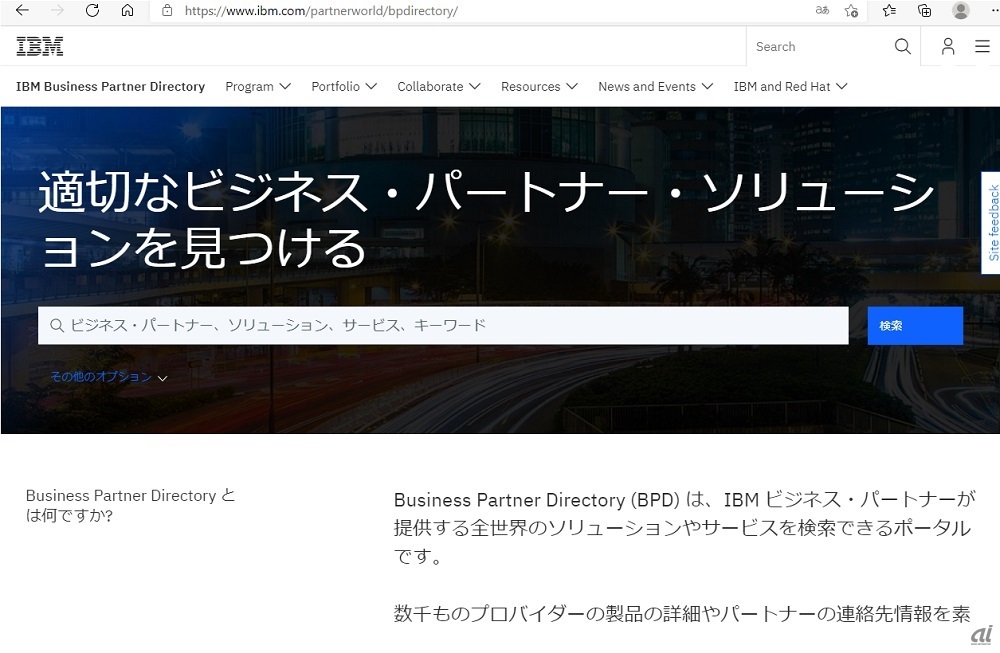1000x653 pixels.
Task: Click the magnifier icon in IBM search
Action: tap(902, 47)
